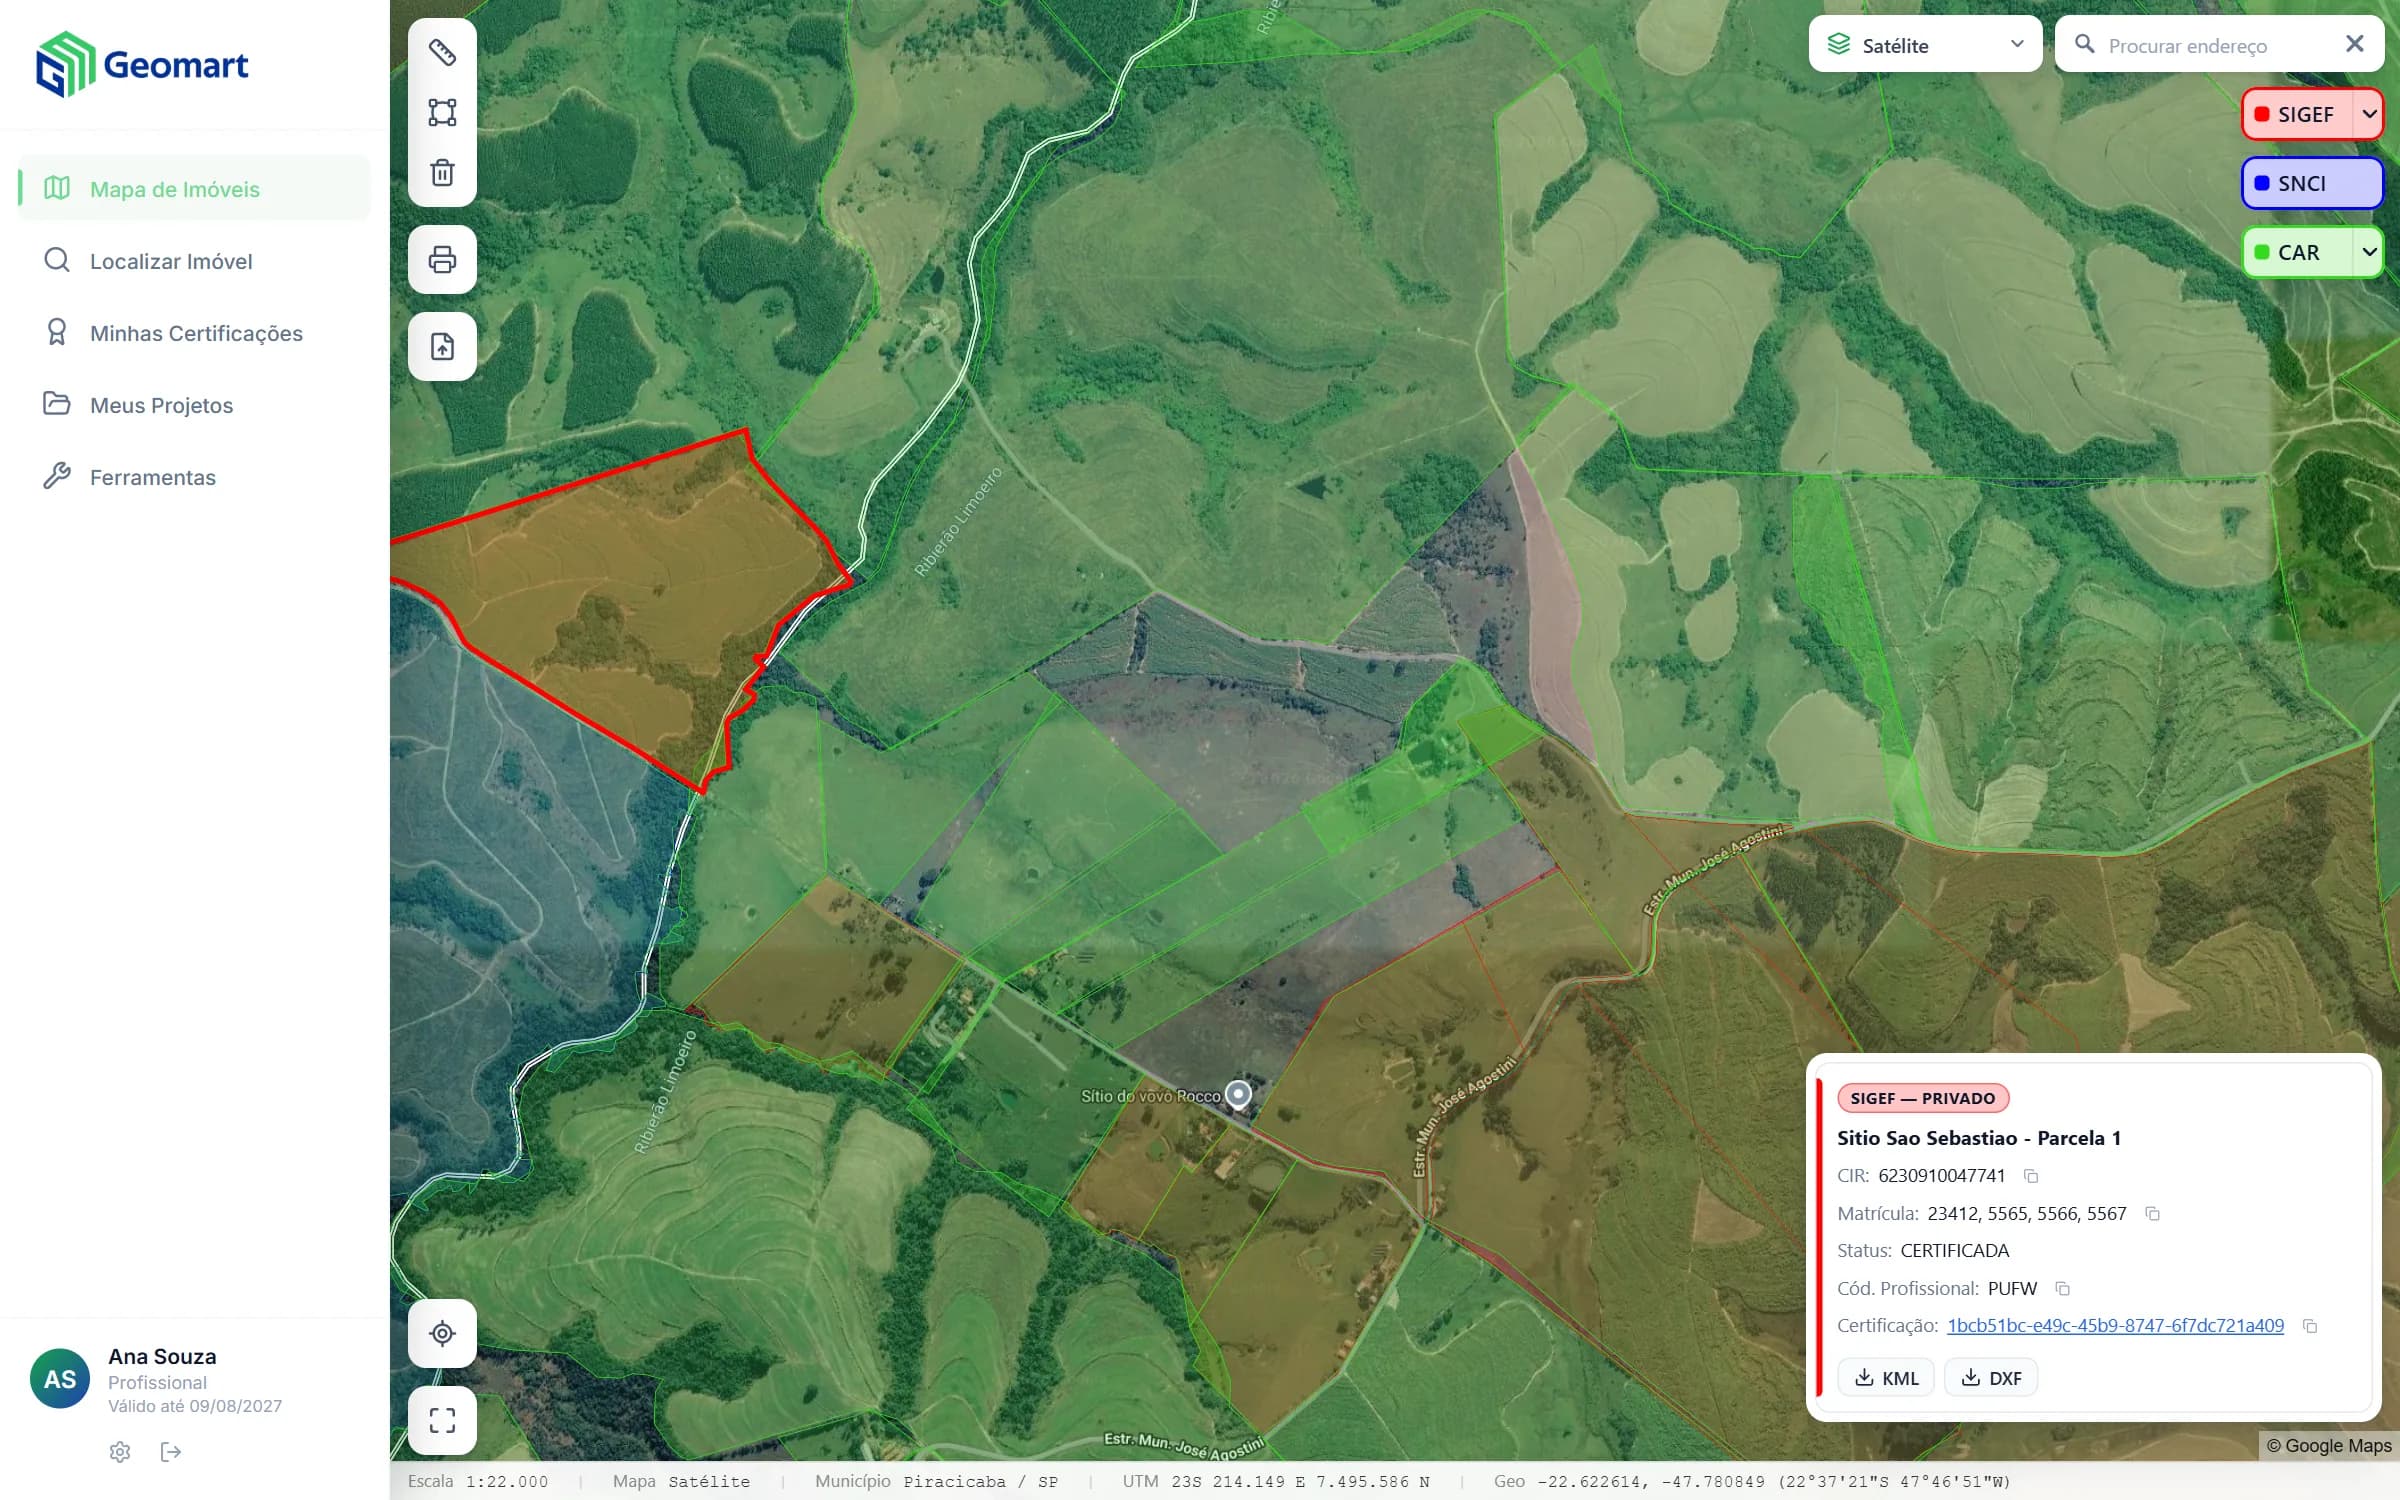Screen dimensions: 2400x1500
Task: Toggle the CAR layer
Action: pyautogui.click(x=2296, y=252)
